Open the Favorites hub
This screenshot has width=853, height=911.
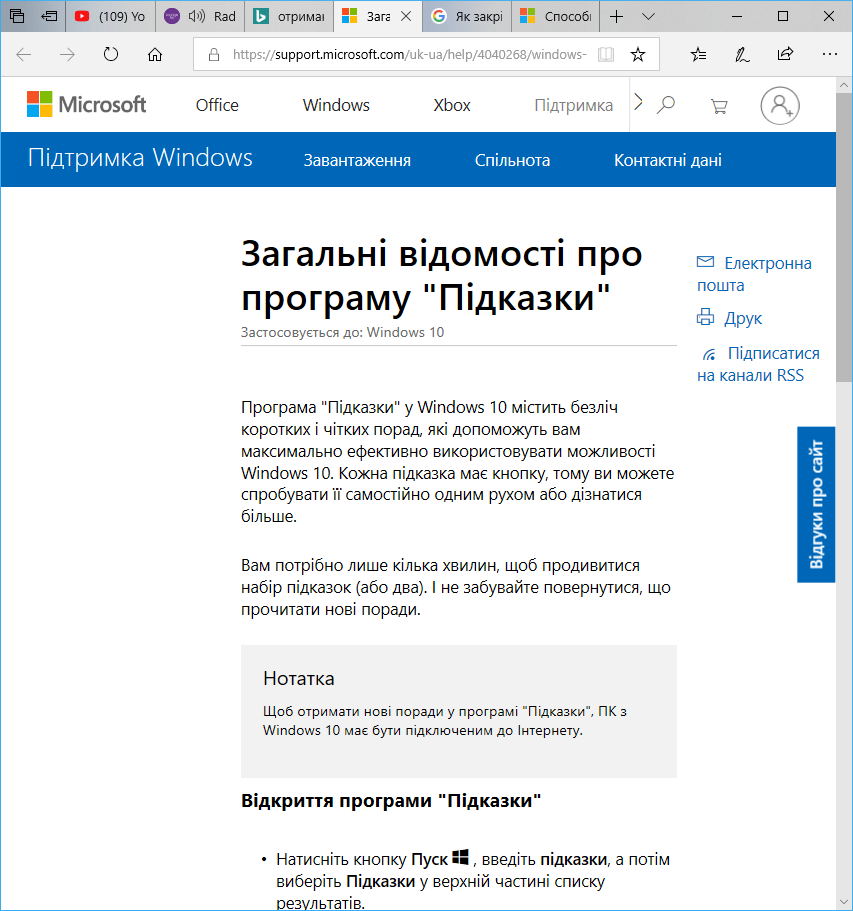(x=698, y=55)
